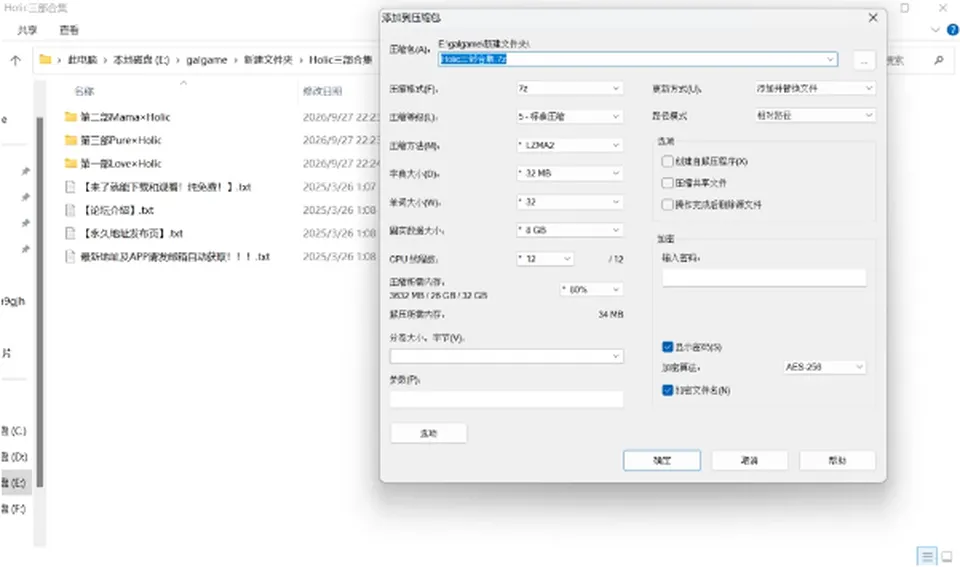Click the password input field

(x=764, y=278)
